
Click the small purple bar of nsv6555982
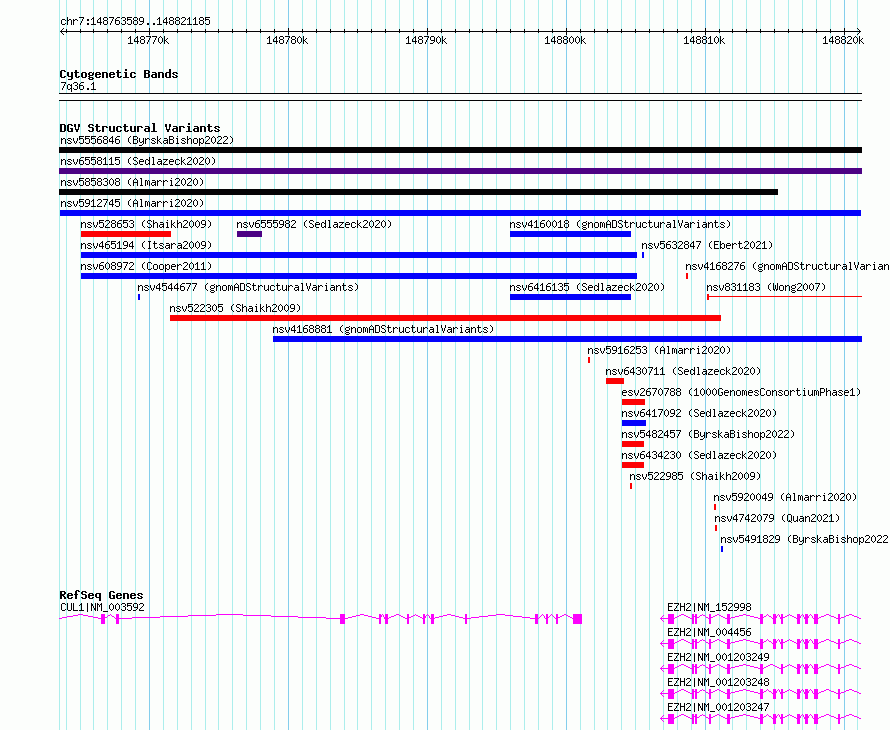(x=250, y=234)
